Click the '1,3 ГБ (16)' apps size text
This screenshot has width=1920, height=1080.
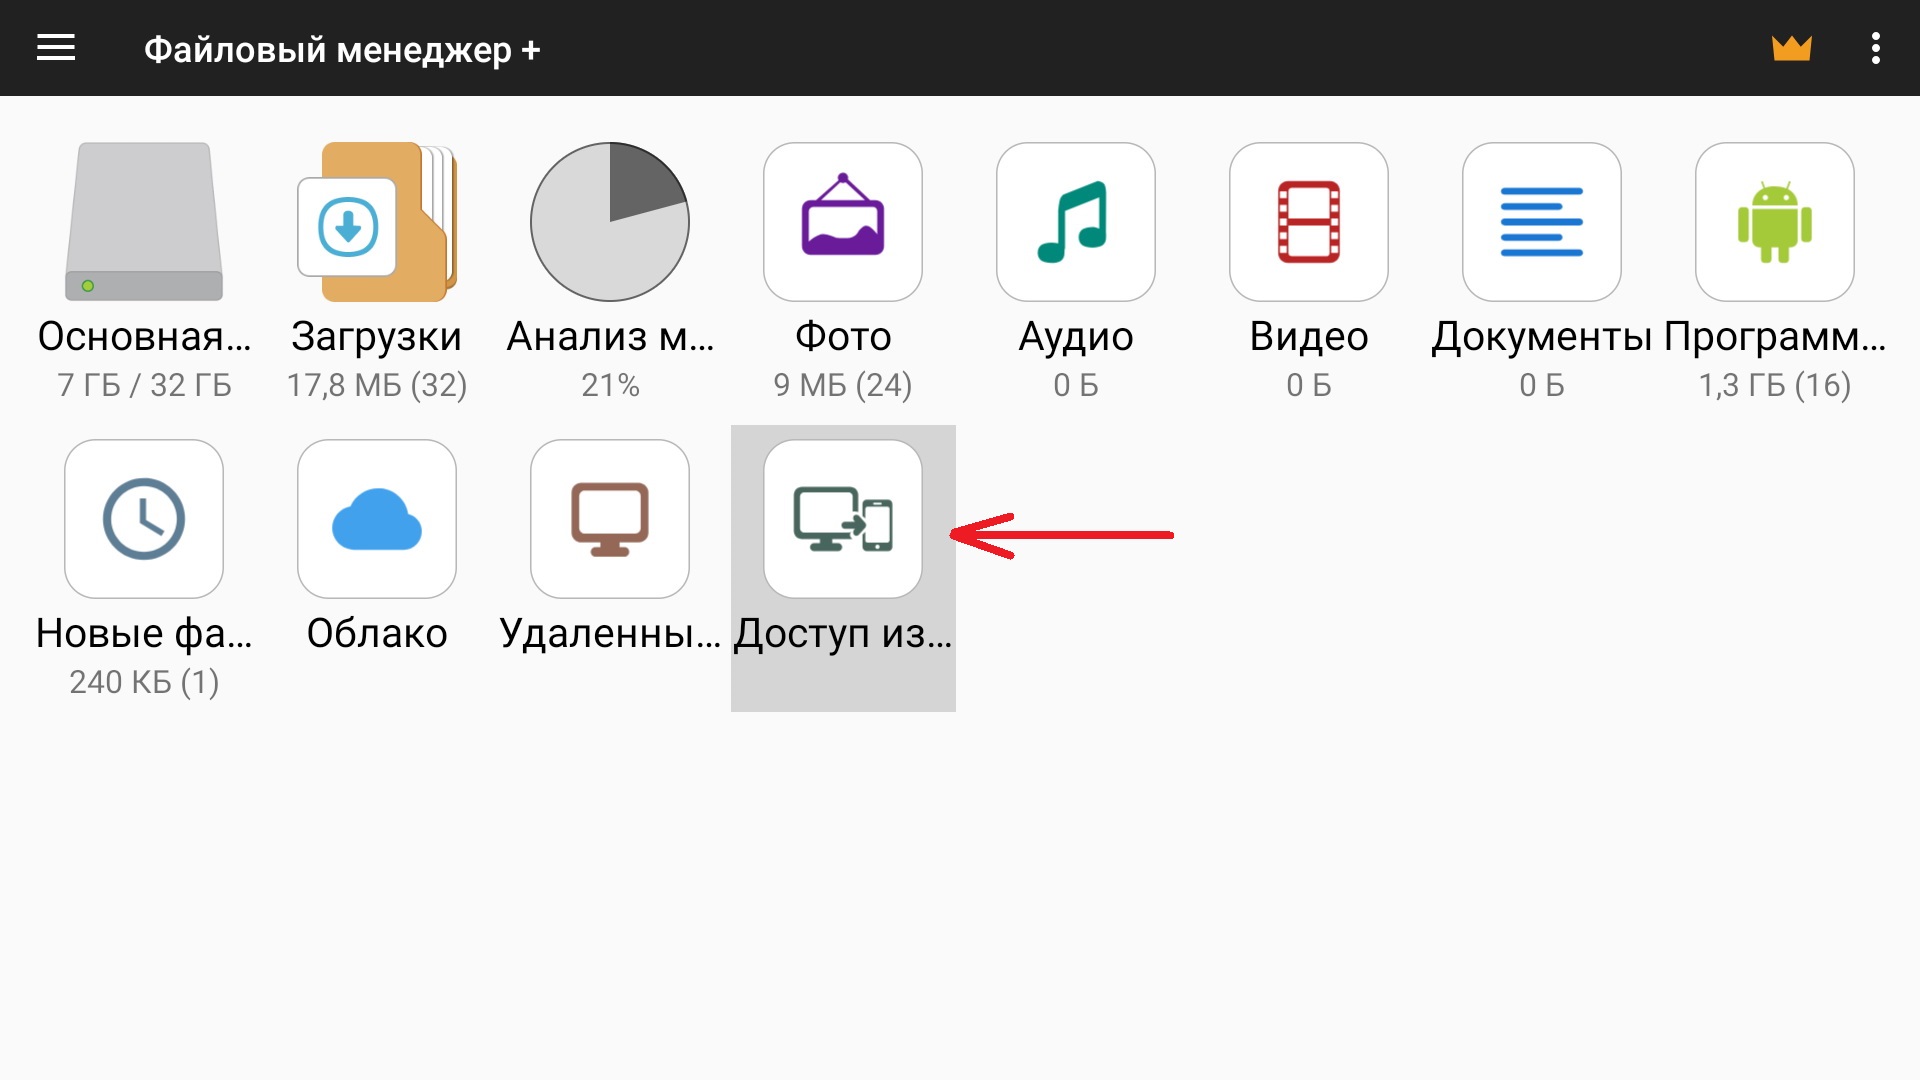1775,385
